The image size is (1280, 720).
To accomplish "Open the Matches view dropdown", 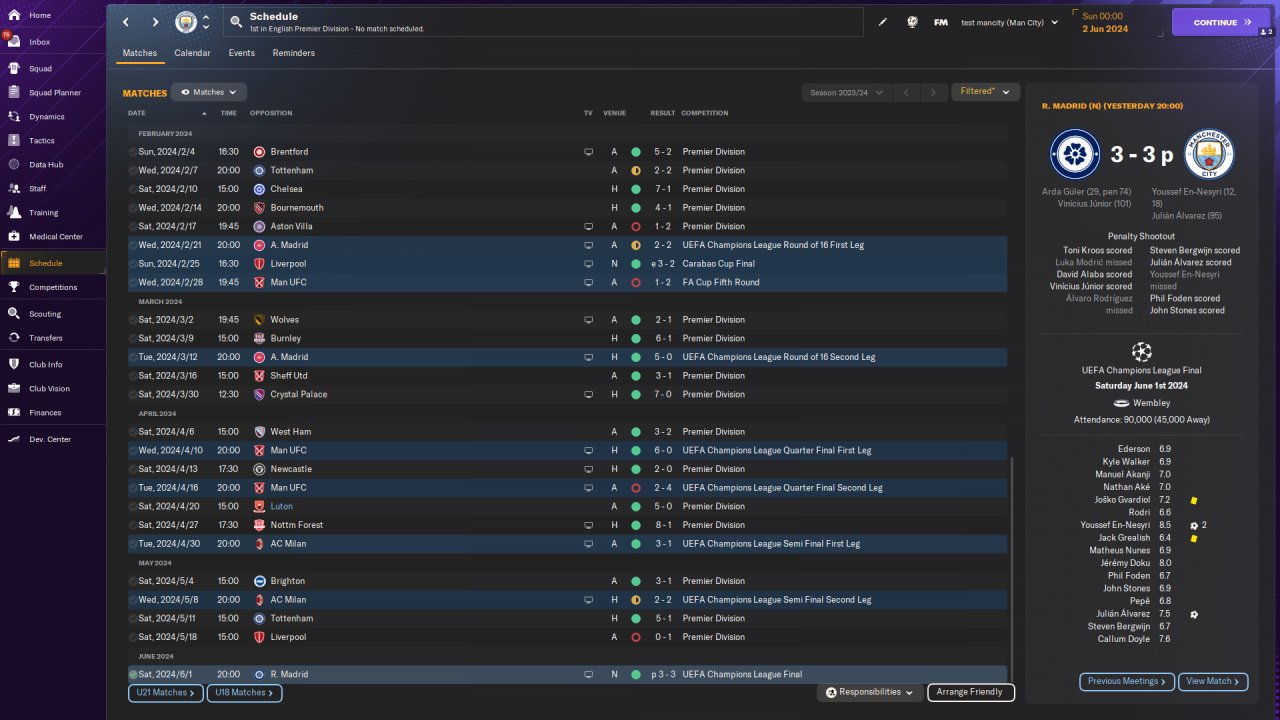I will tap(209, 92).
